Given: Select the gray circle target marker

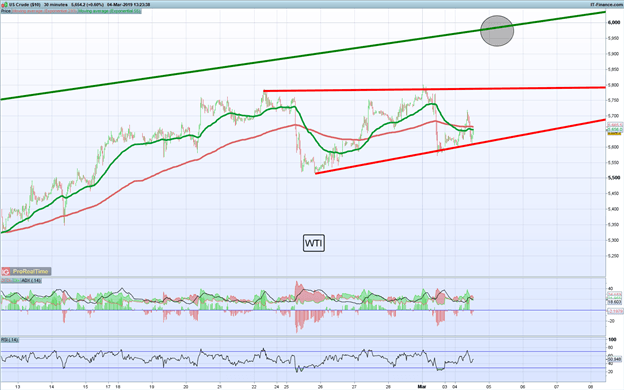Looking at the screenshot, I should pyautogui.click(x=497, y=31).
